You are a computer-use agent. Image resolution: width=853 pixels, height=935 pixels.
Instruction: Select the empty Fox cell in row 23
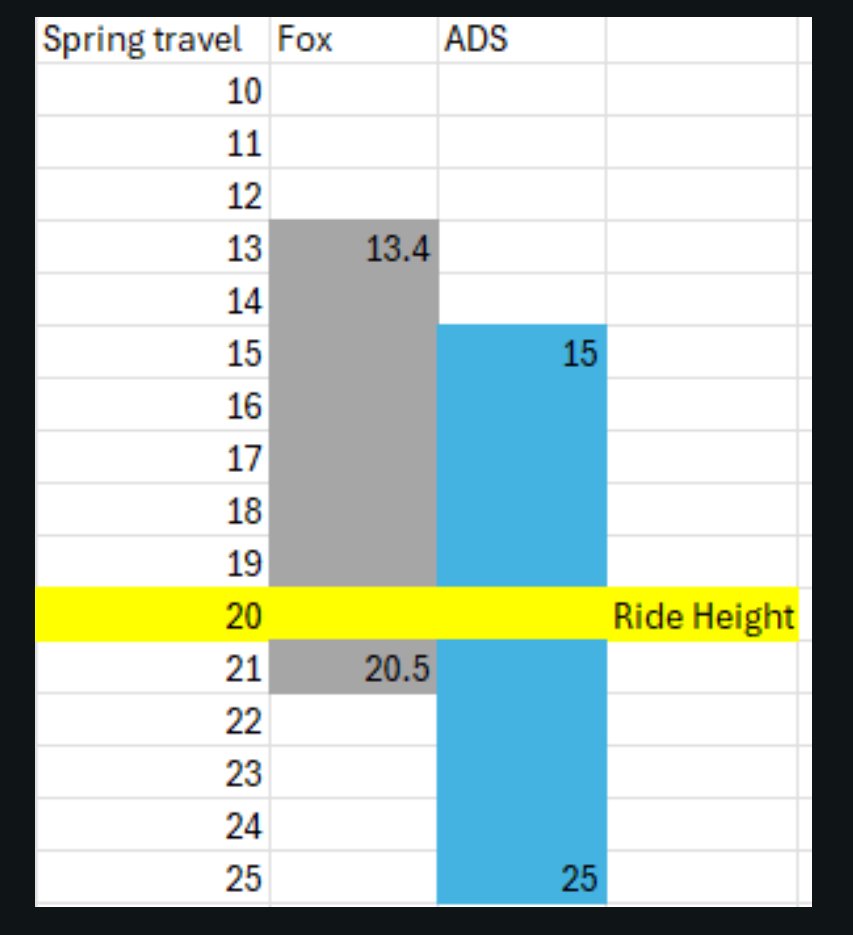pyautogui.click(x=354, y=772)
